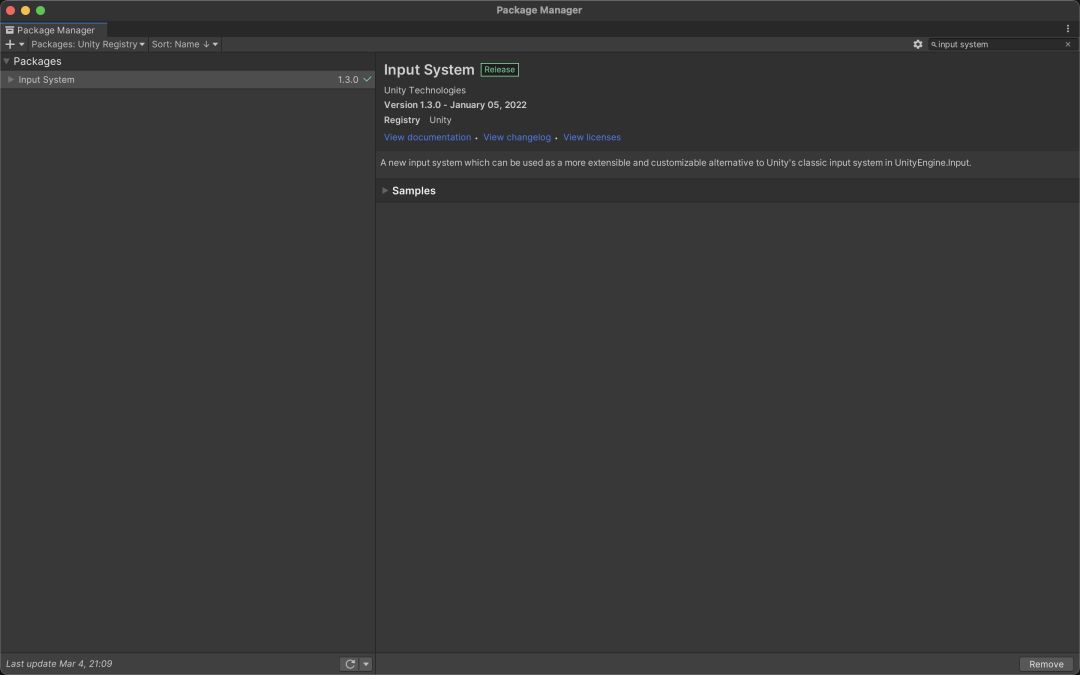Select the Input System package row
1080x675 pixels.
[187, 79]
